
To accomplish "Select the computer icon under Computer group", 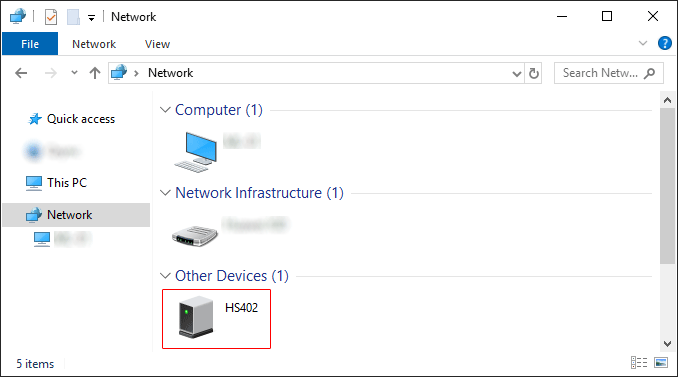I will (195, 152).
